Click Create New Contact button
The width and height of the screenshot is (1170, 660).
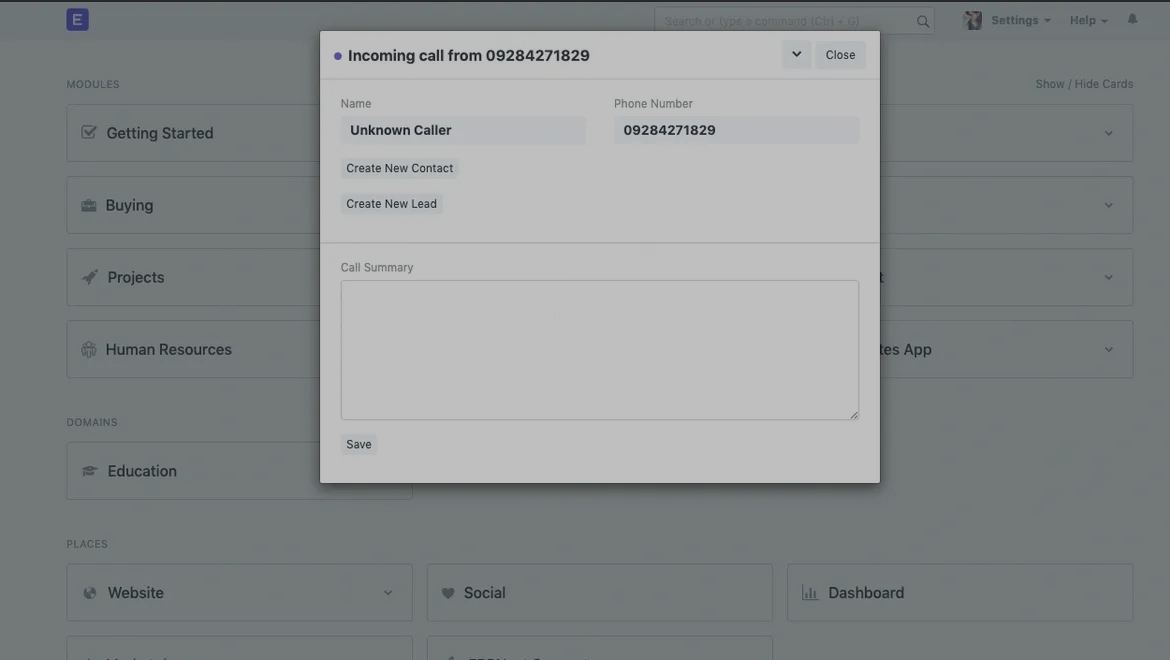click(x=399, y=168)
